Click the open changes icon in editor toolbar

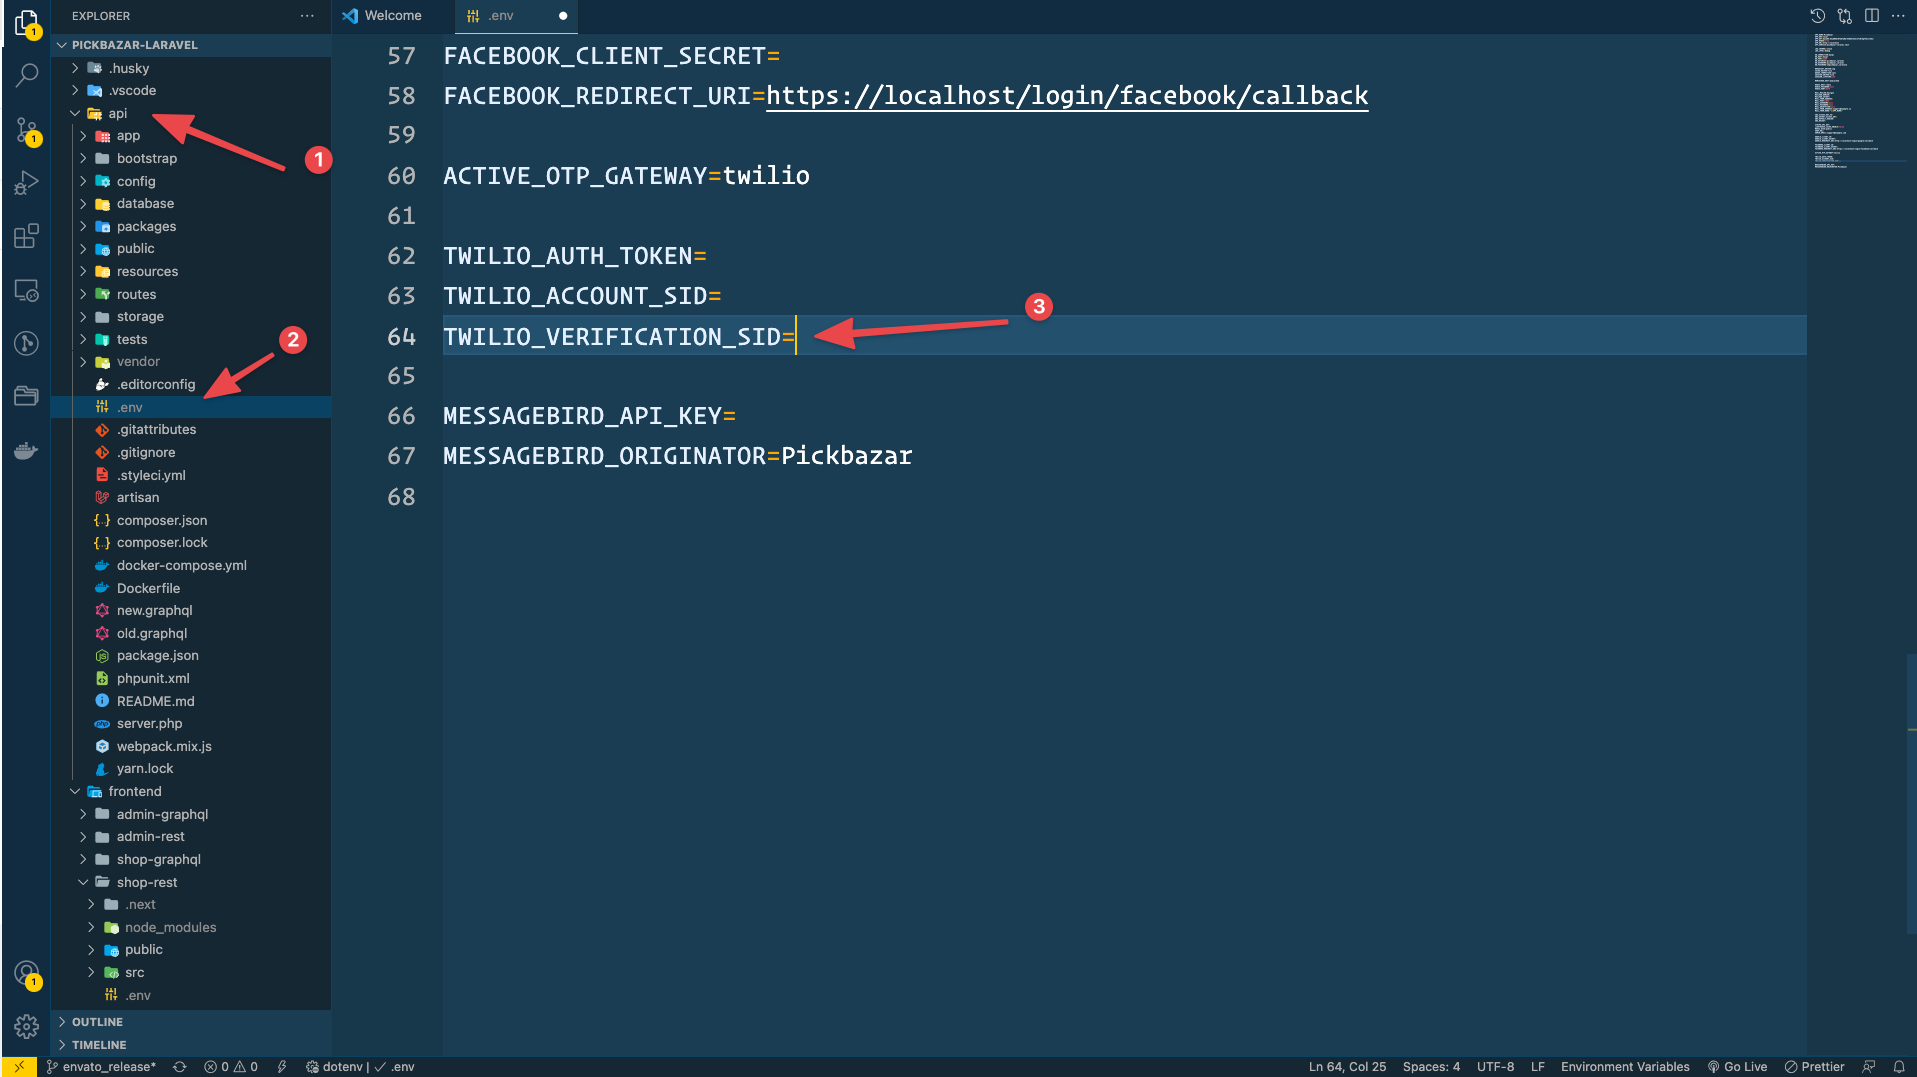[x=1845, y=16]
